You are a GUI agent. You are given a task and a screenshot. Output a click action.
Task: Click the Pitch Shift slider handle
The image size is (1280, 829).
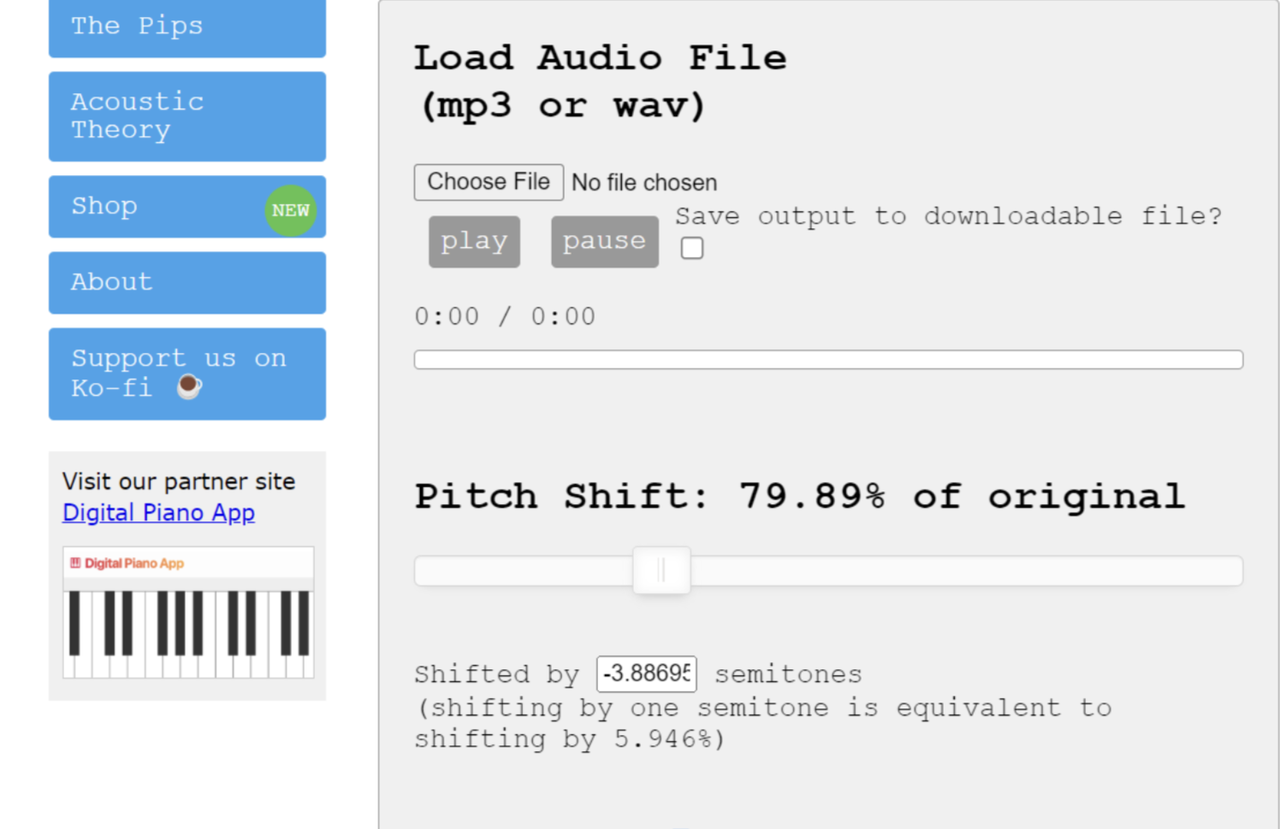point(661,570)
